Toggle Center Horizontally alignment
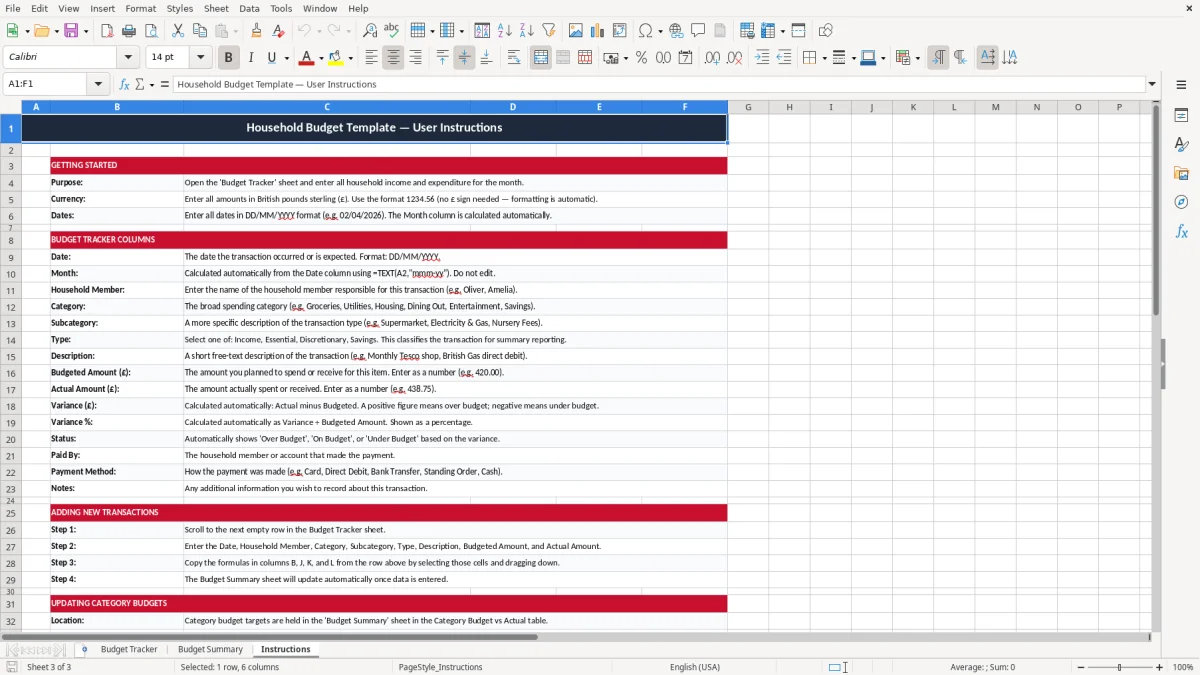1200x675 pixels. (393, 58)
